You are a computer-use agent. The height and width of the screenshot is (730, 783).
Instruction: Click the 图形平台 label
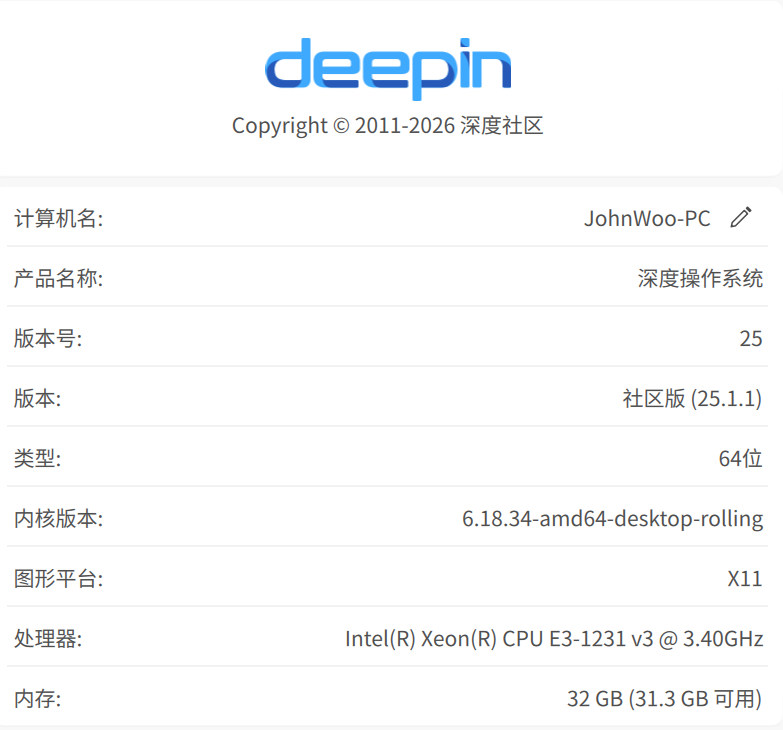(58, 578)
